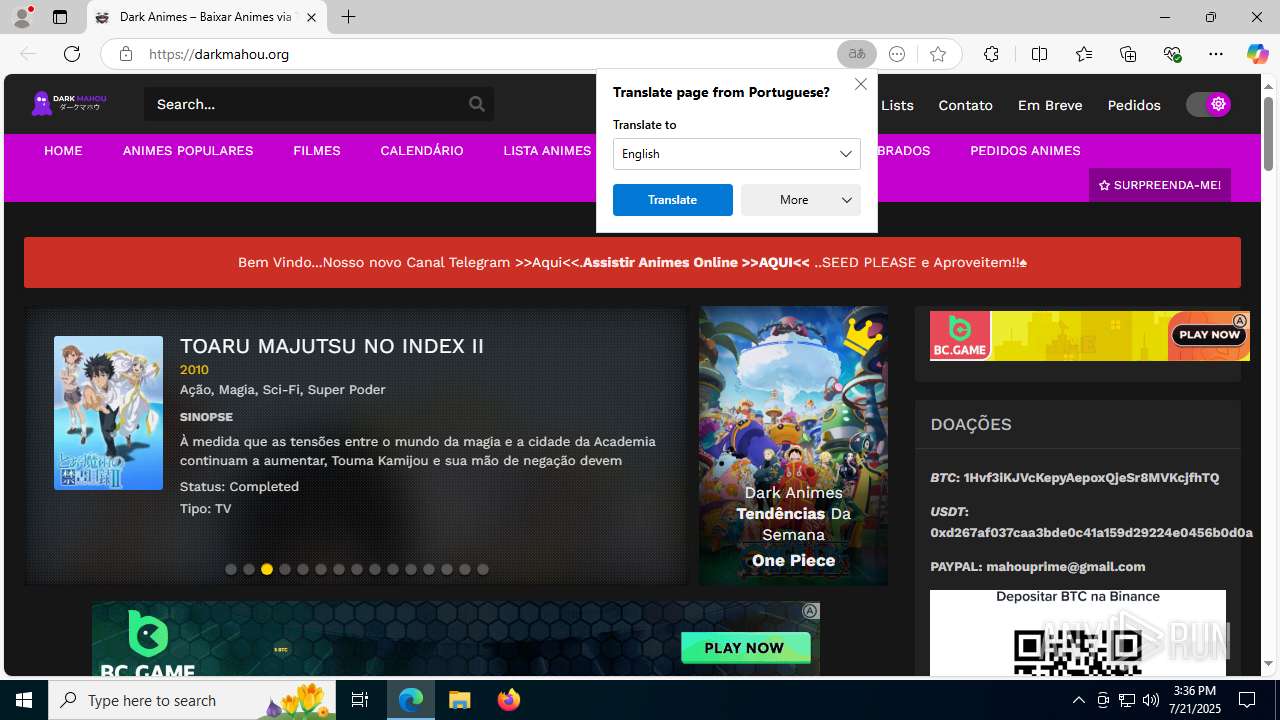Click the Pedidos top link
The width and height of the screenshot is (1280, 720).
(1134, 105)
